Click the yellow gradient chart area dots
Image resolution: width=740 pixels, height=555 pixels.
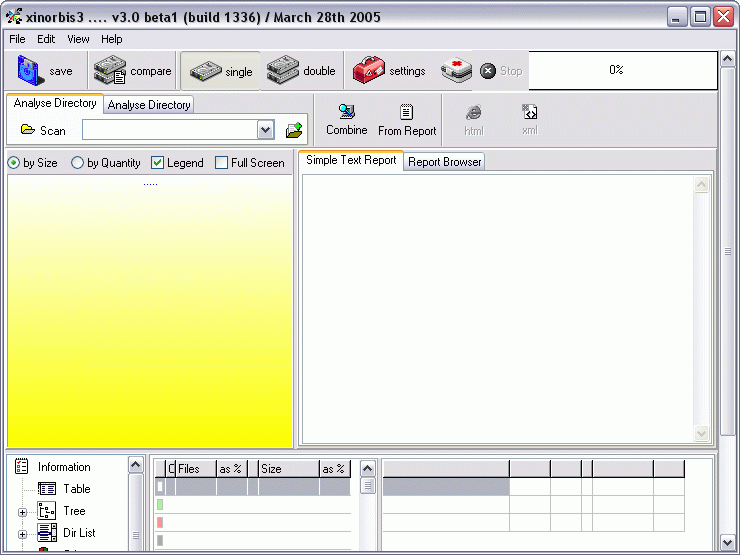coord(150,184)
